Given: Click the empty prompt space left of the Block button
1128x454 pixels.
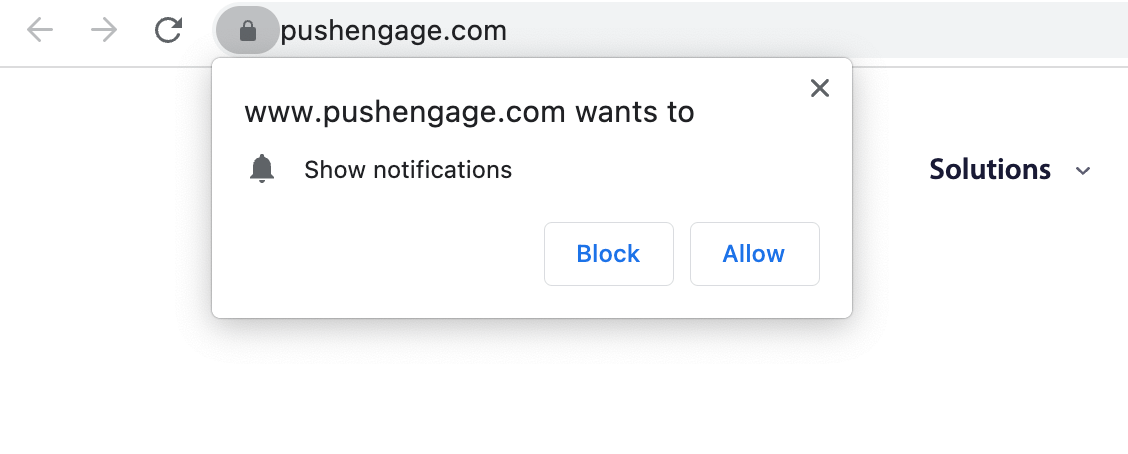Looking at the screenshot, I should [380, 254].
